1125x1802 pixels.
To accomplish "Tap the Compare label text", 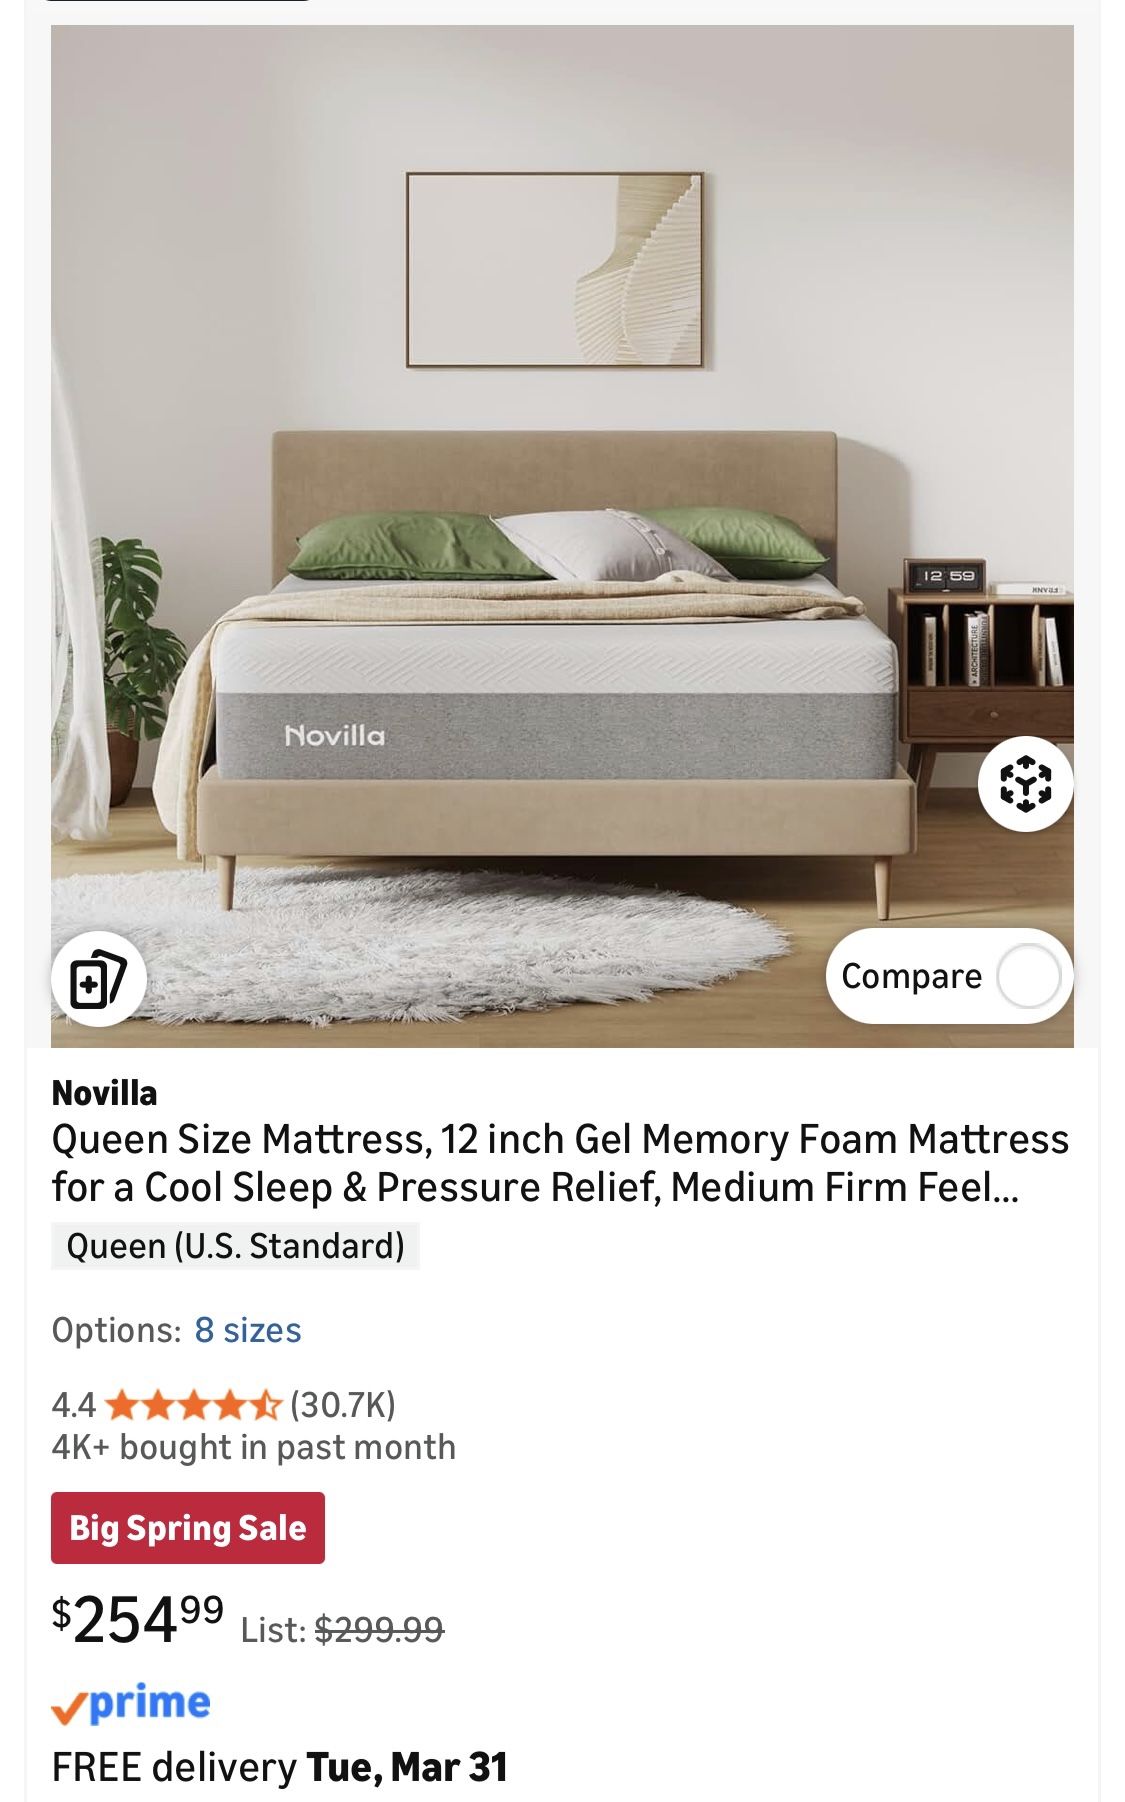I will pos(911,976).
